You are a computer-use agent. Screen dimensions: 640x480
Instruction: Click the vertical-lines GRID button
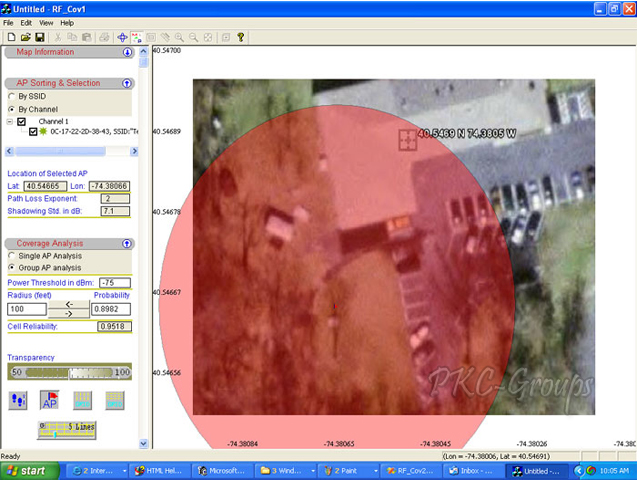(x=82, y=400)
